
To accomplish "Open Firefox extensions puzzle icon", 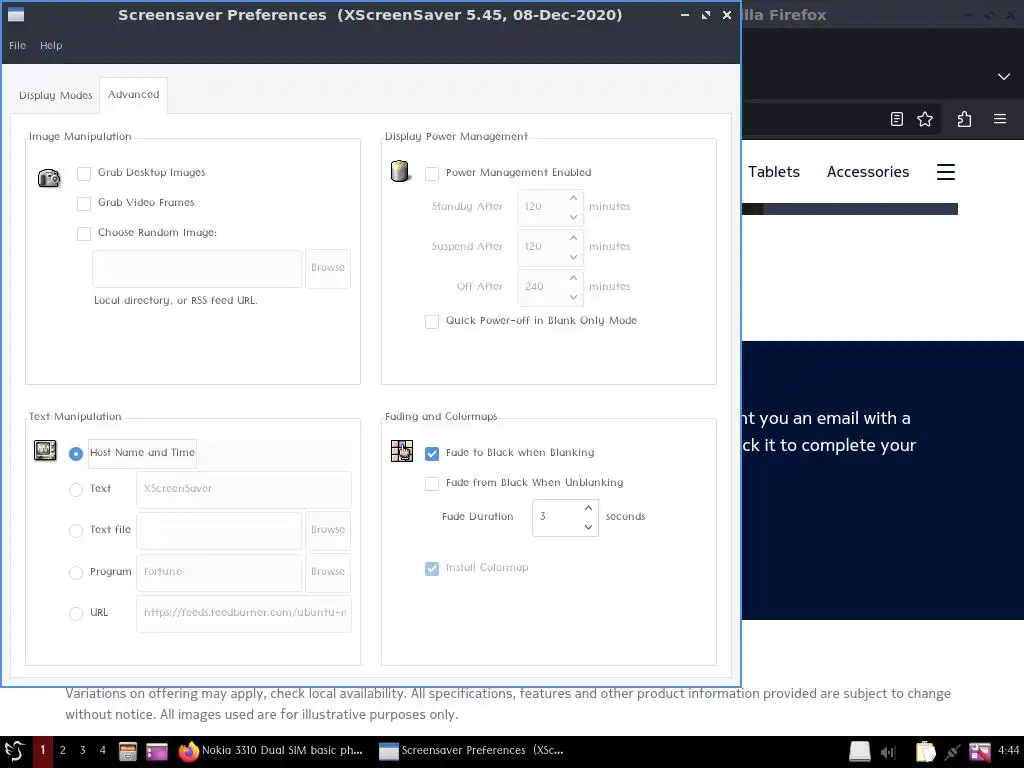I will (964, 119).
